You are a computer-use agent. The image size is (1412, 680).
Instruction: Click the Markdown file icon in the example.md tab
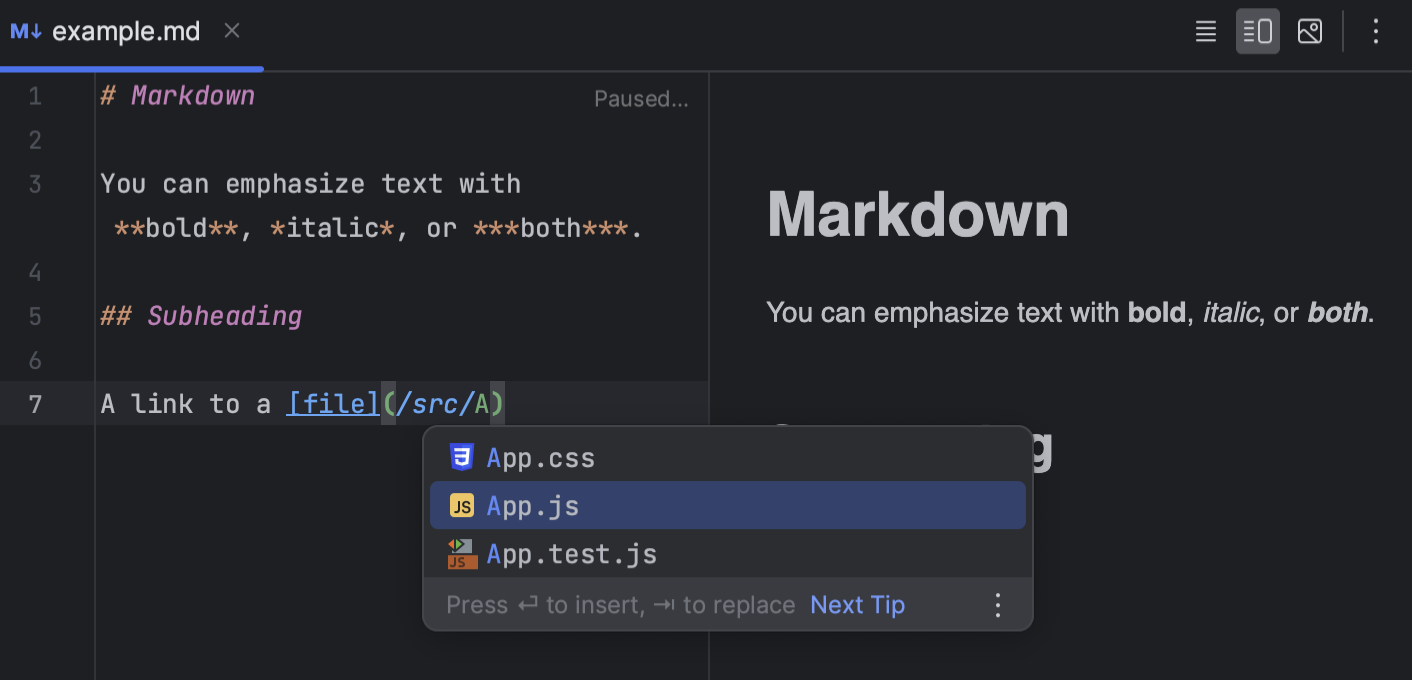pyautogui.click(x=24, y=31)
